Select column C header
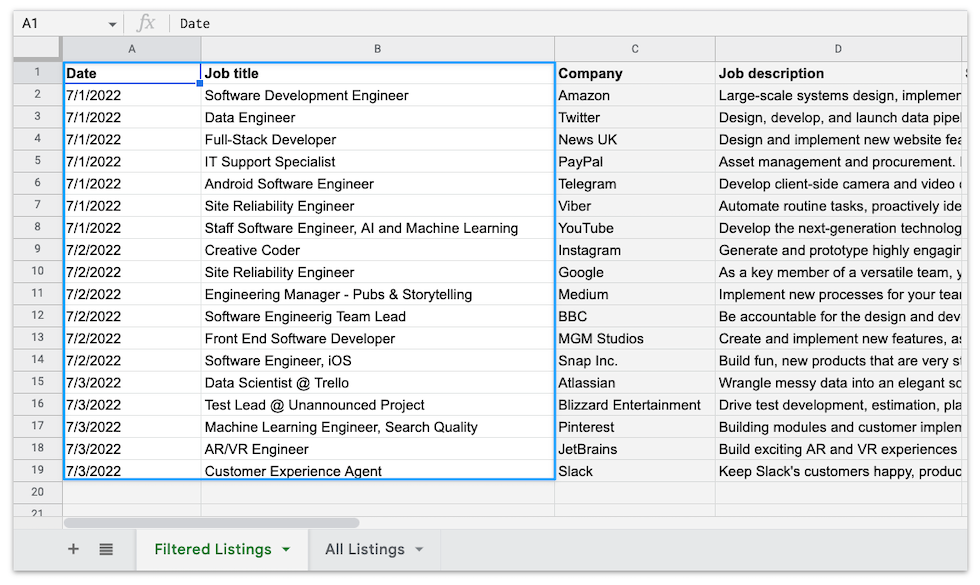The image size is (980, 585). click(634, 47)
